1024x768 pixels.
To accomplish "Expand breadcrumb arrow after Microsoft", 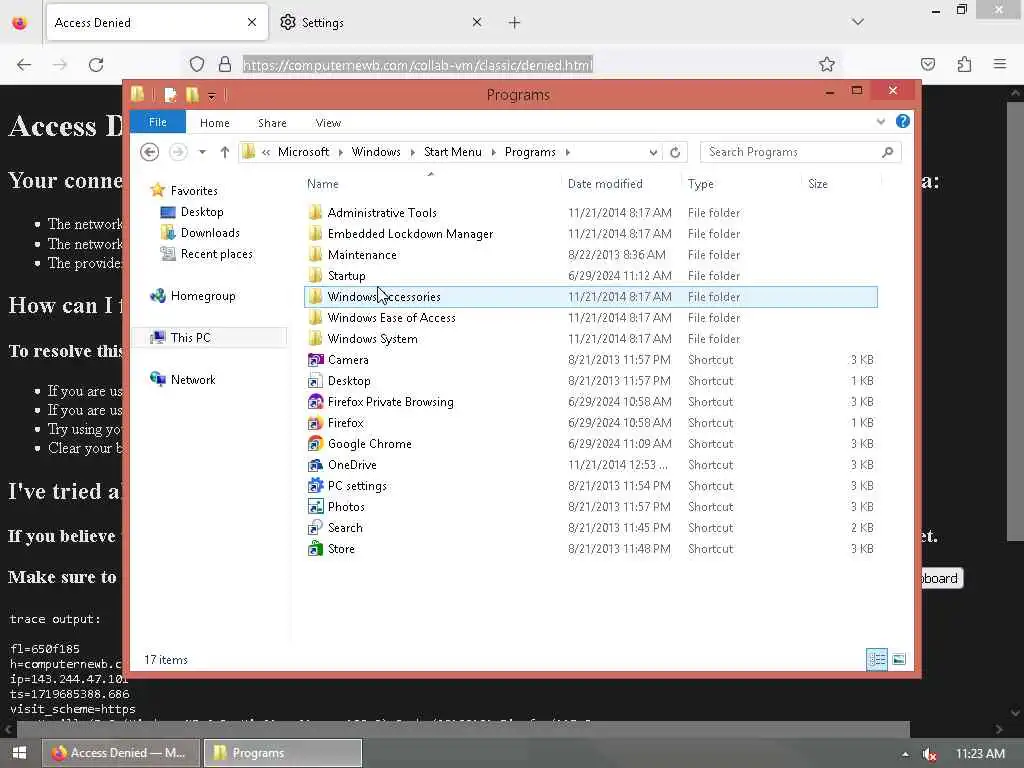I will [x=340, y=153].
